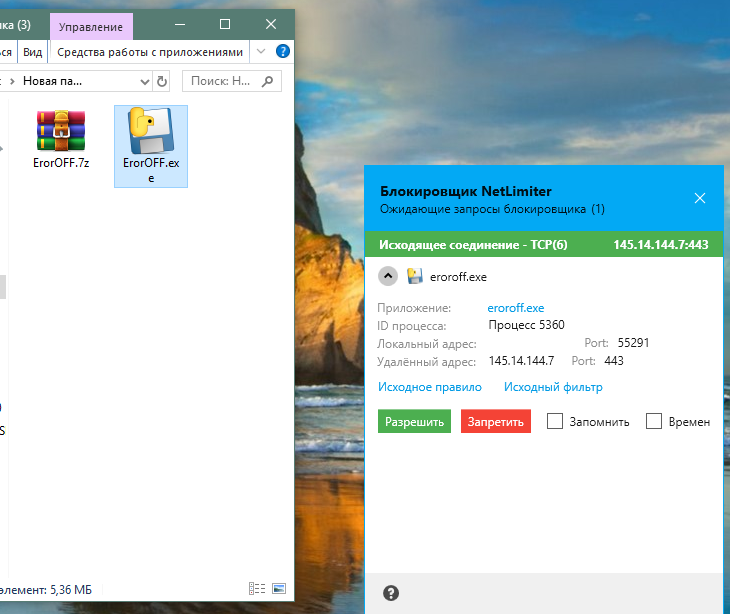Open the eroroff.exe application link
Viewport: 730px width, 614px height.
click(x=516, y=308)
